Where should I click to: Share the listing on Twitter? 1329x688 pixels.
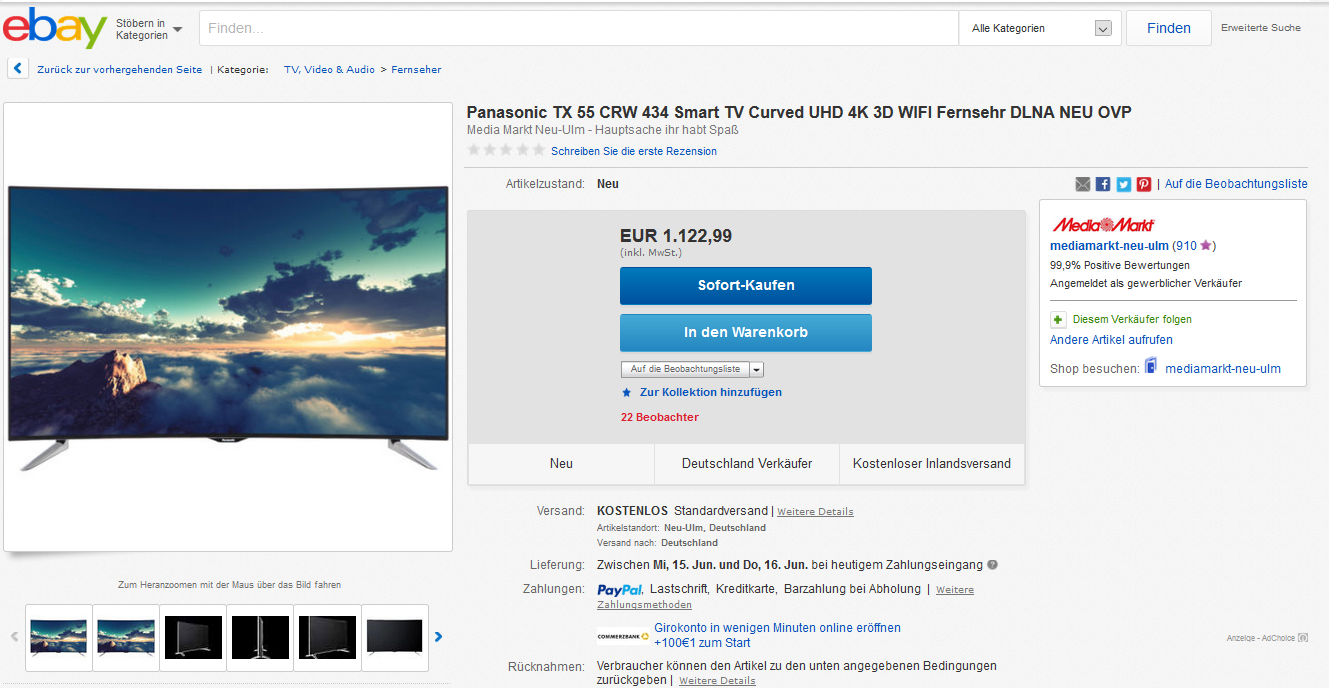tap(1123, 184)
